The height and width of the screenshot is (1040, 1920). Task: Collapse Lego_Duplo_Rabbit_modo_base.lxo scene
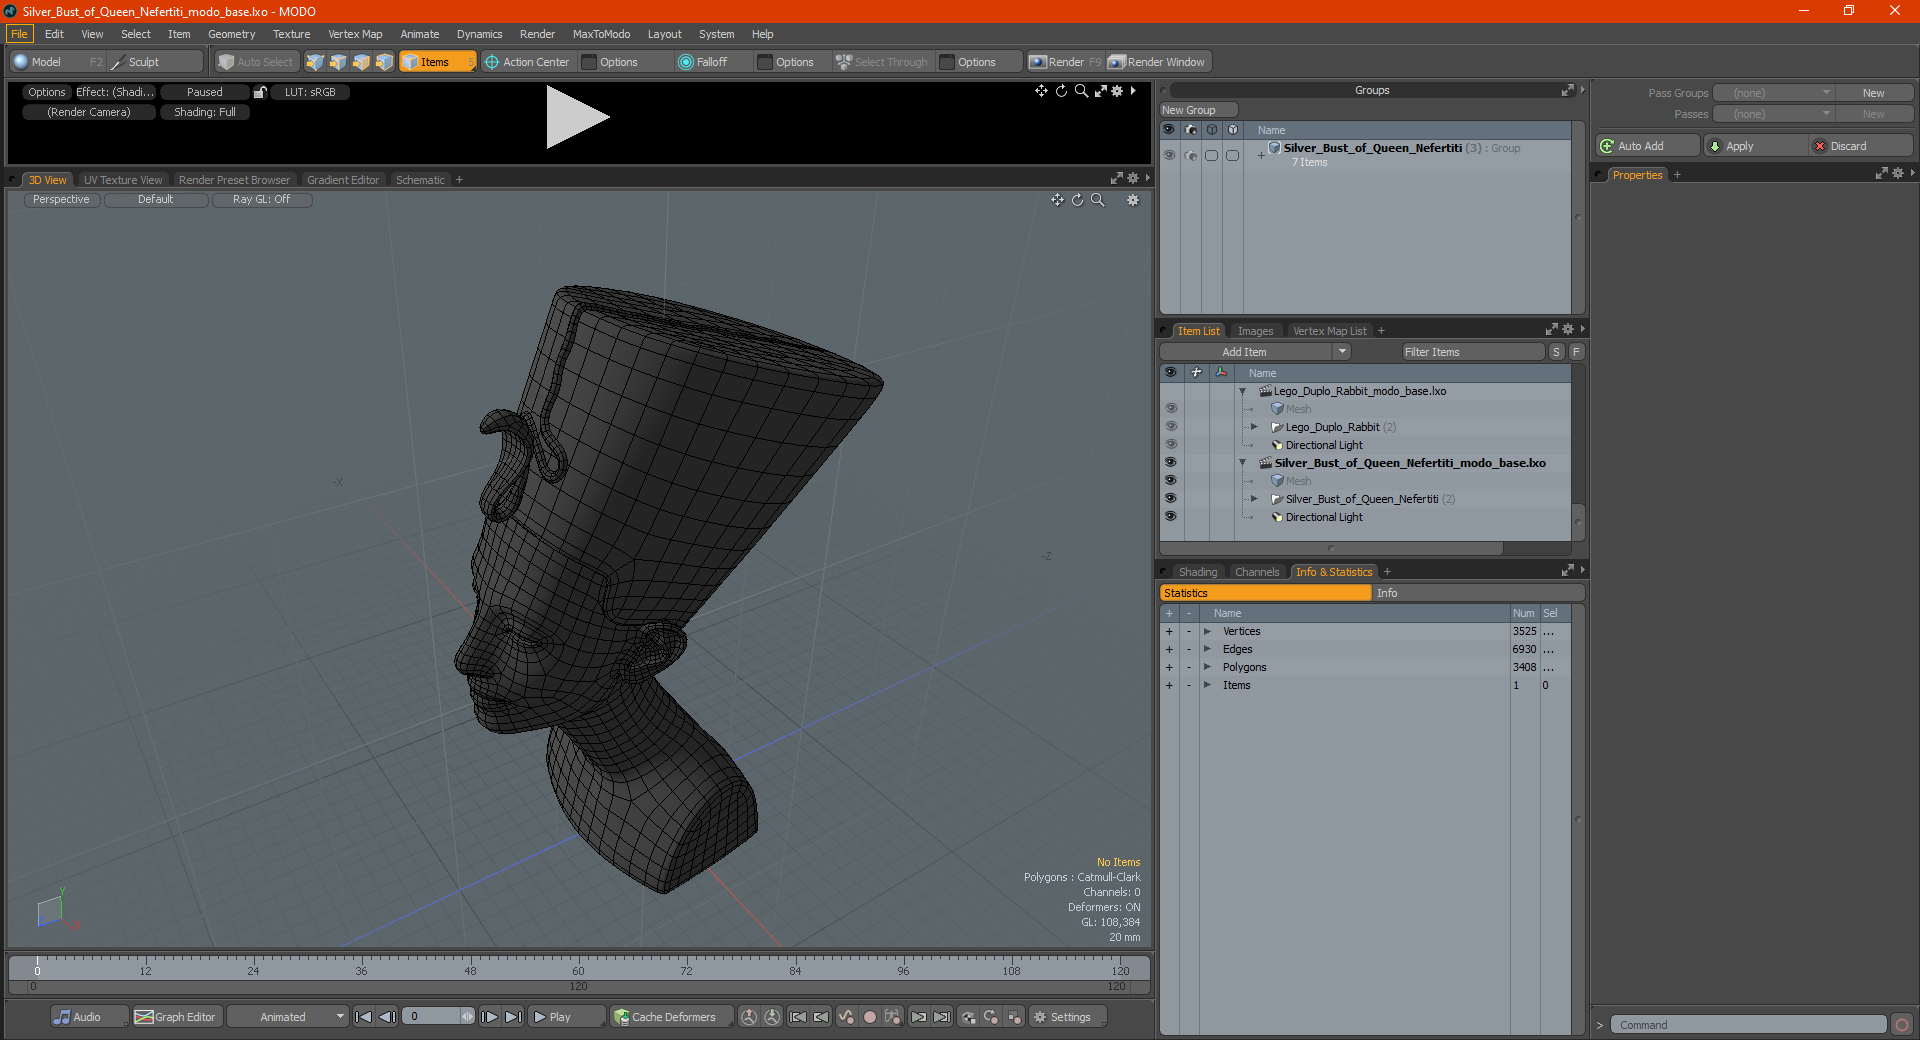pyautogui.click(x=1243, y=391)
